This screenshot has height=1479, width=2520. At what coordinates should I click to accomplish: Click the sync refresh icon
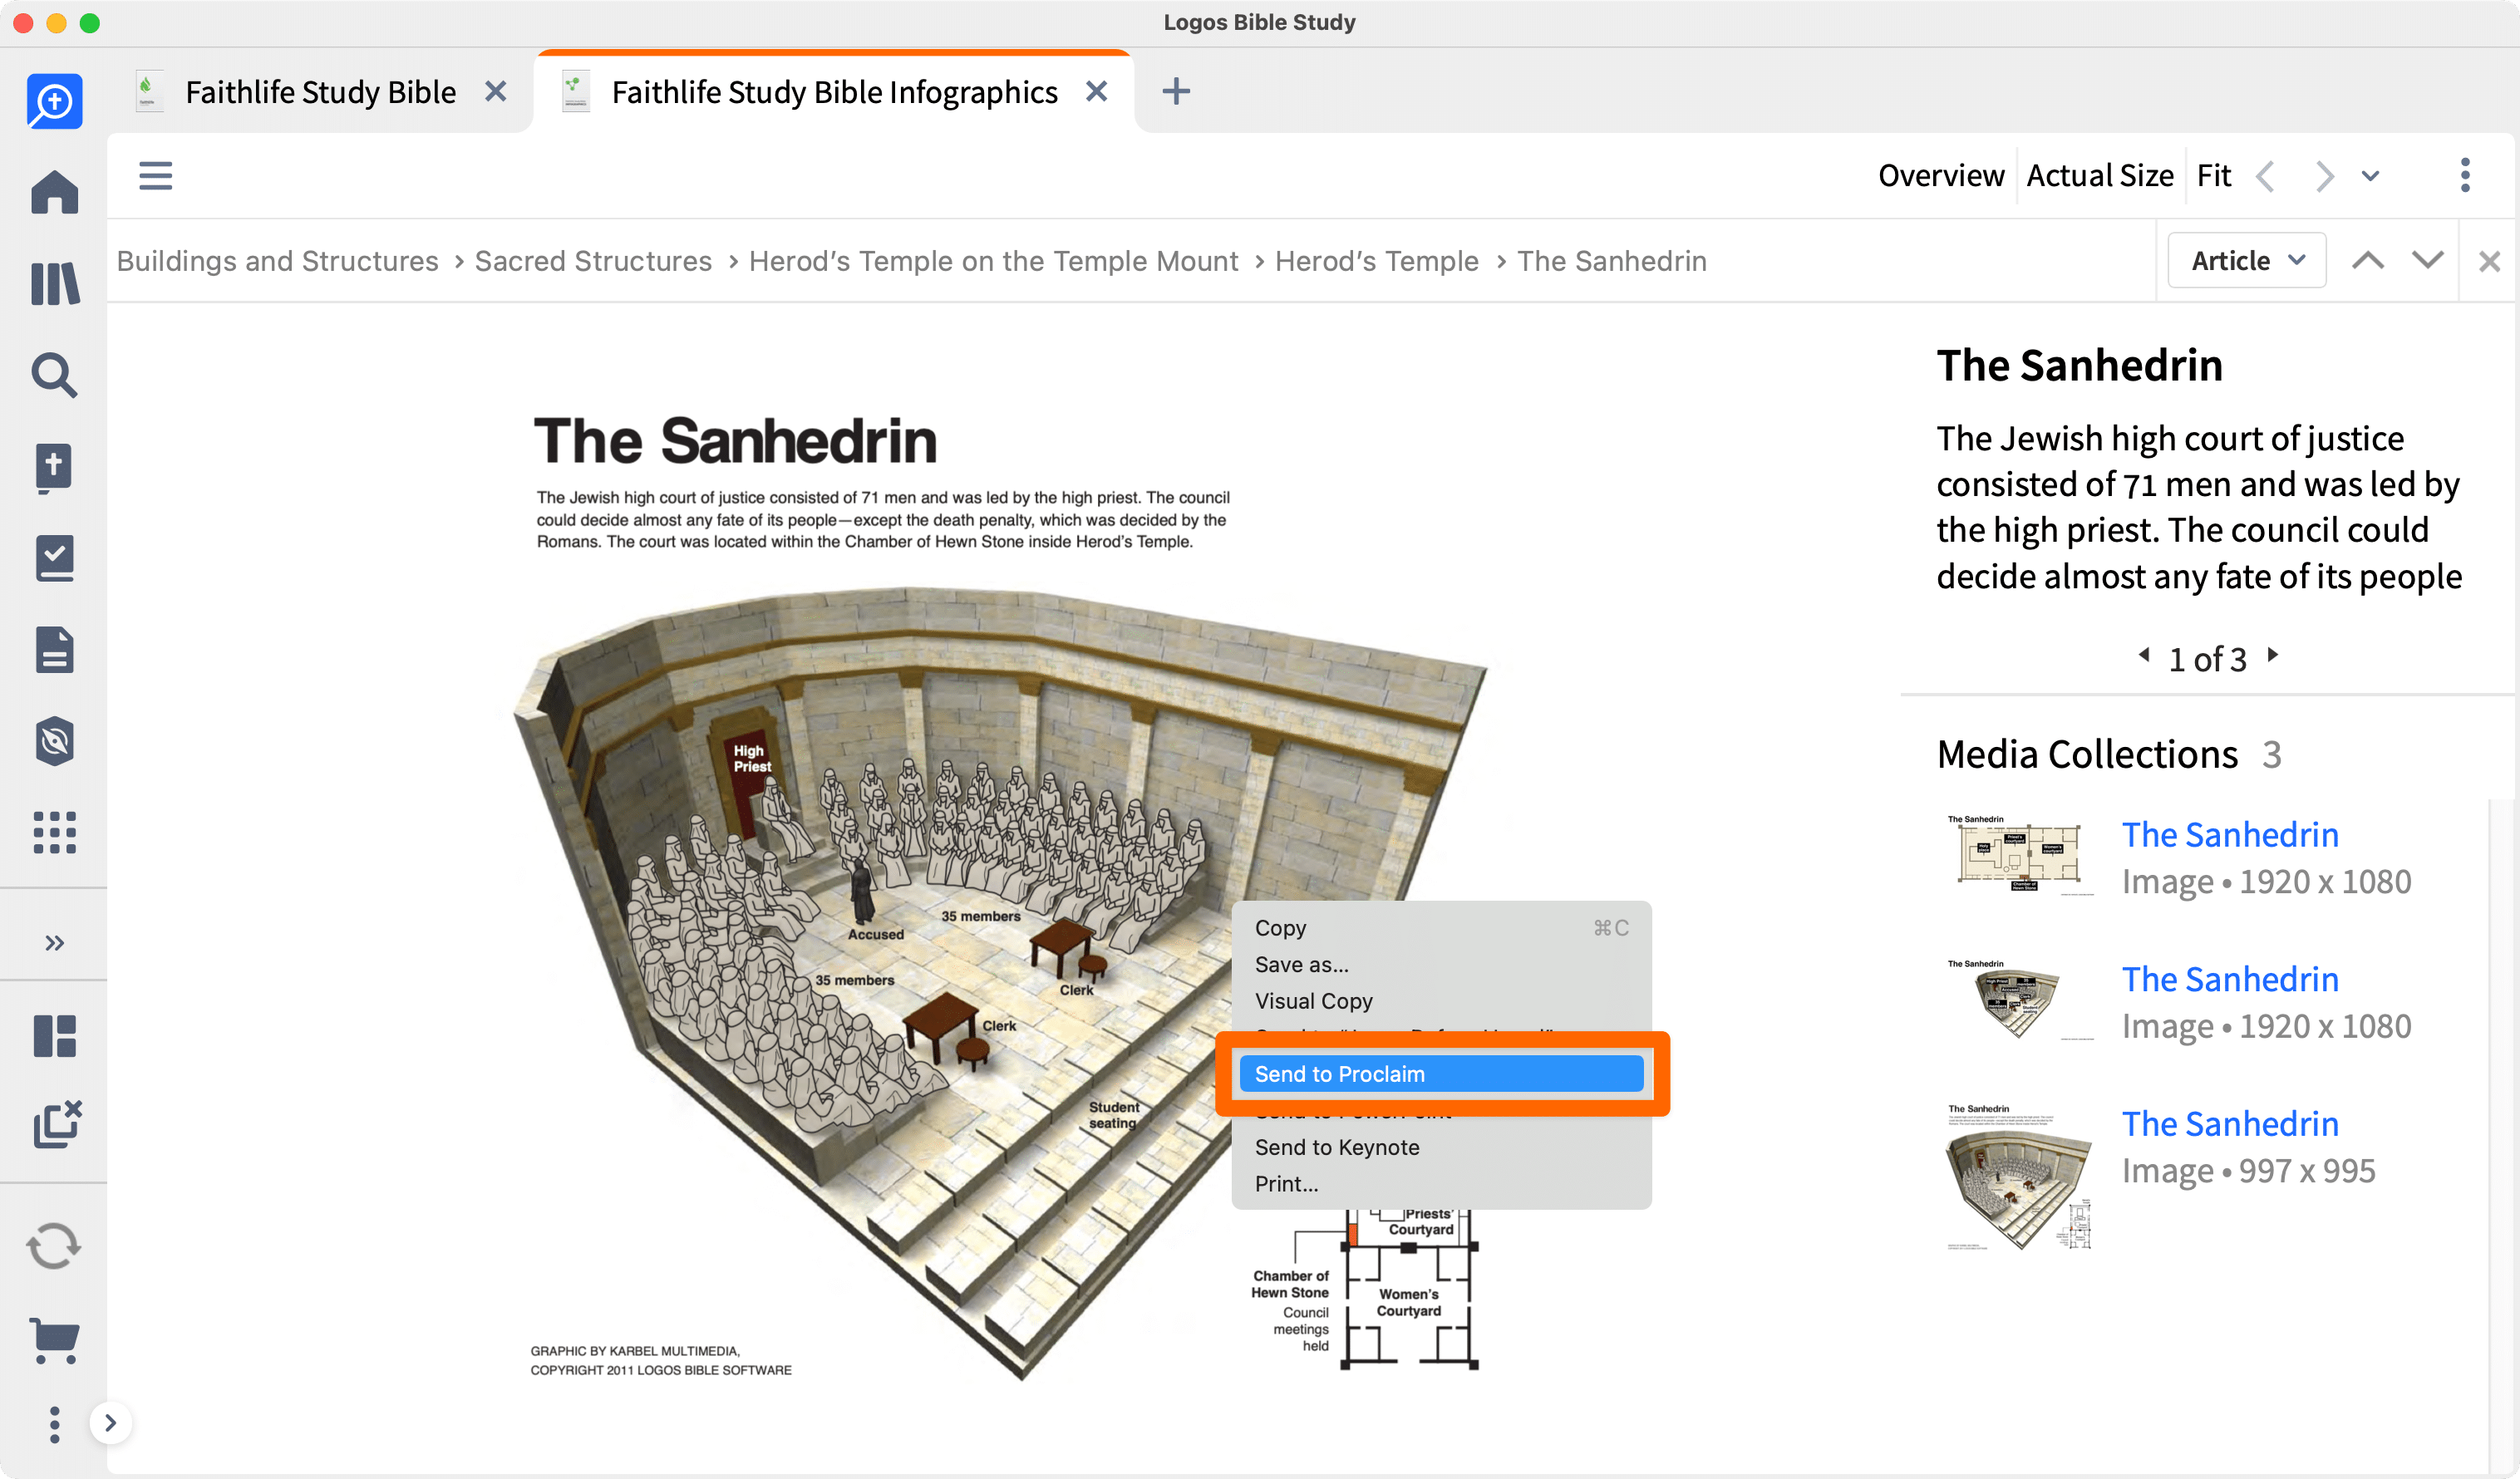coord(54,1246)
